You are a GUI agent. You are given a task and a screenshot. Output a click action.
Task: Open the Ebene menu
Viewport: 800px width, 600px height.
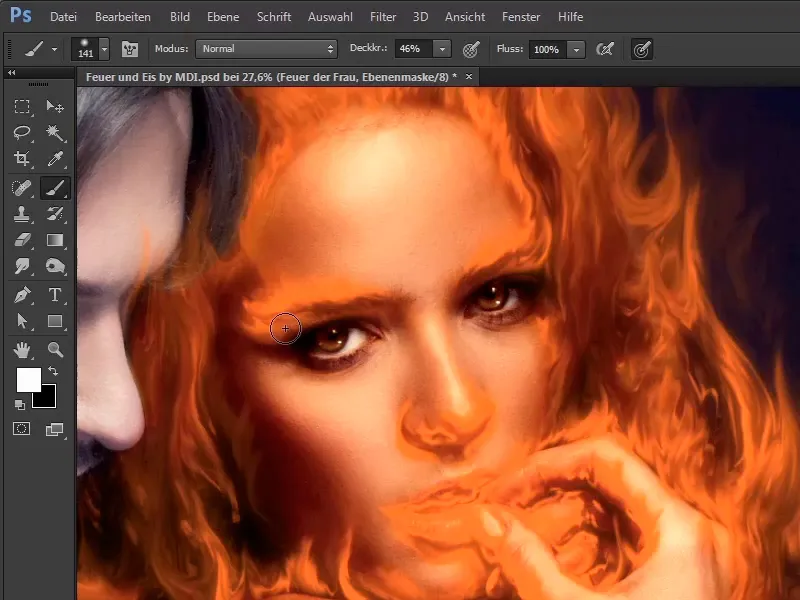click(x=223, y=17)
